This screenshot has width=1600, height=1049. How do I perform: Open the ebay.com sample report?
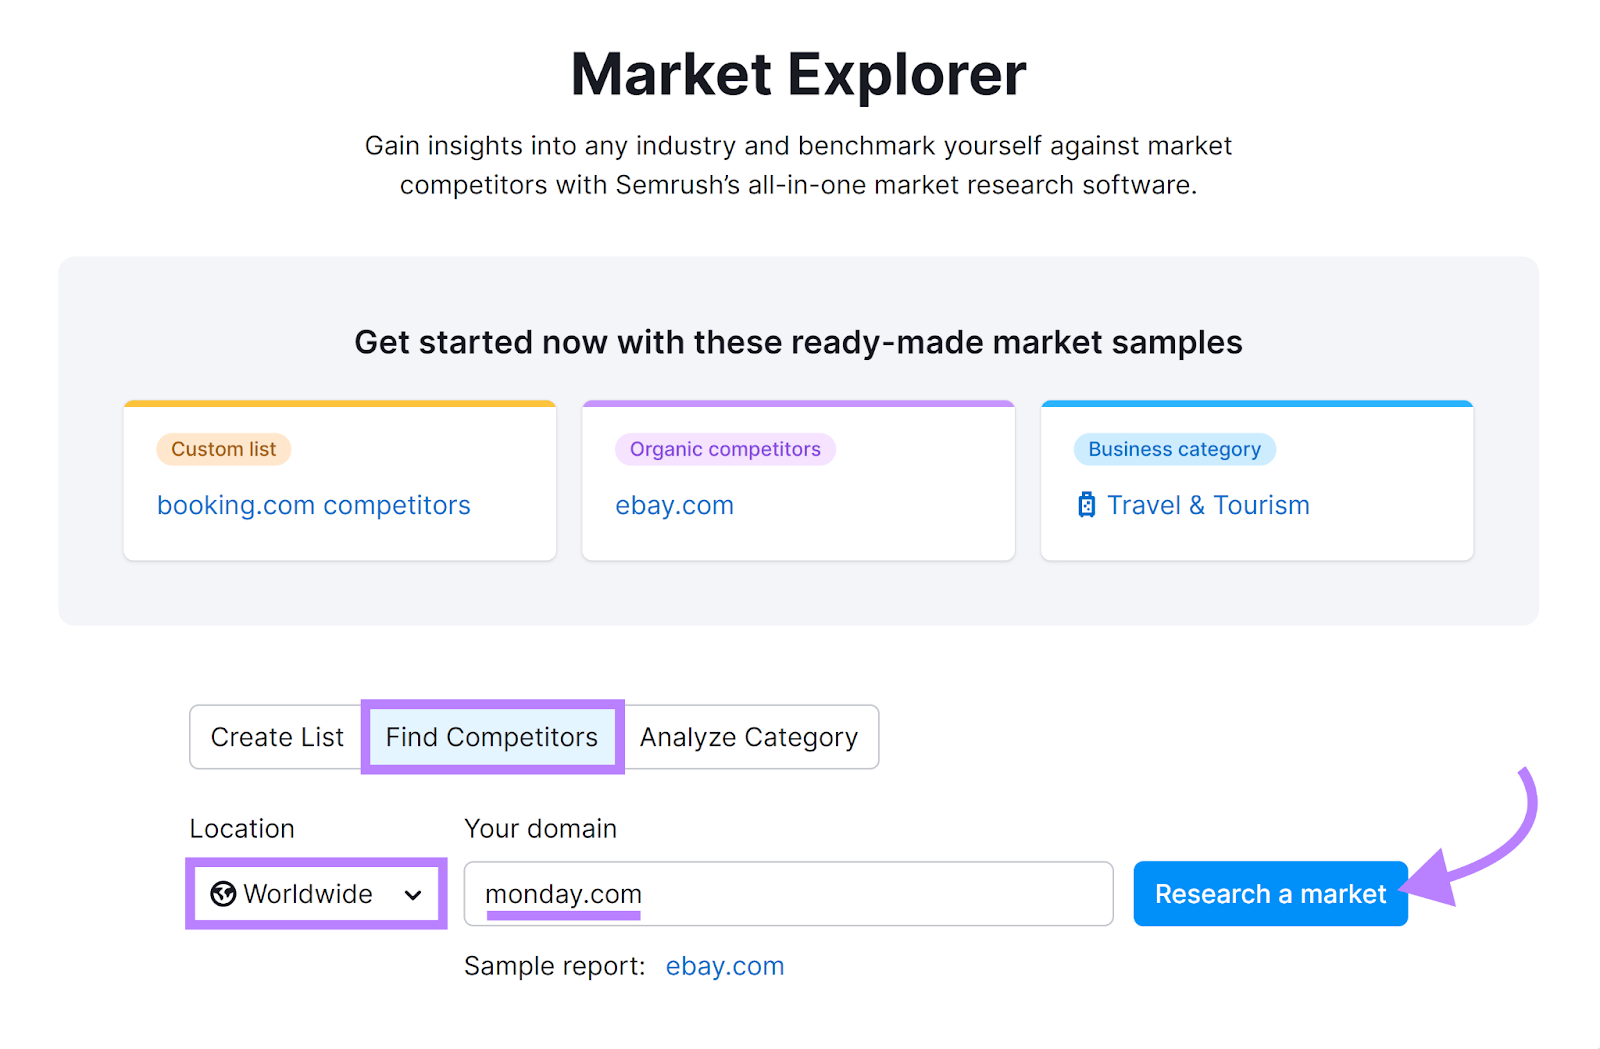click(x=724, y=966)
